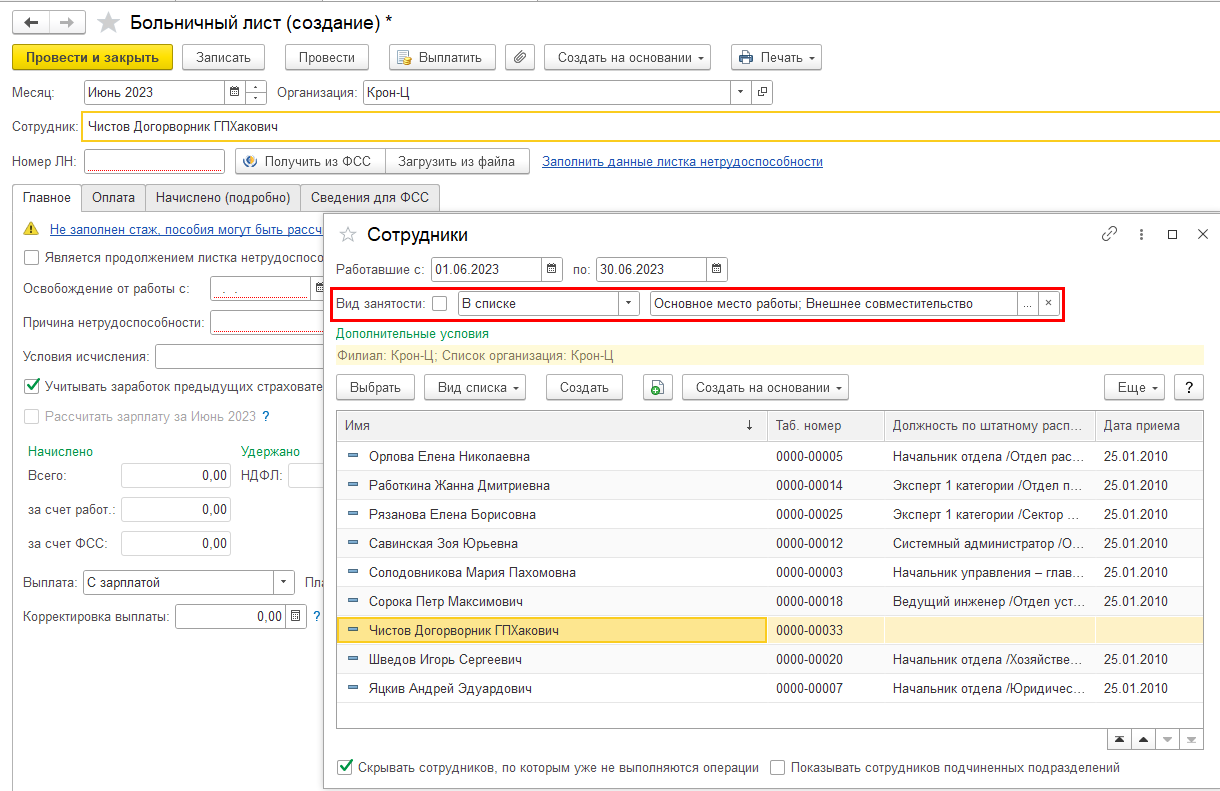Image resolution: width=1220 pixels, height=791 pixels.
Task: Click Получить из ФСС button
Action: click(x=309, y=161)
